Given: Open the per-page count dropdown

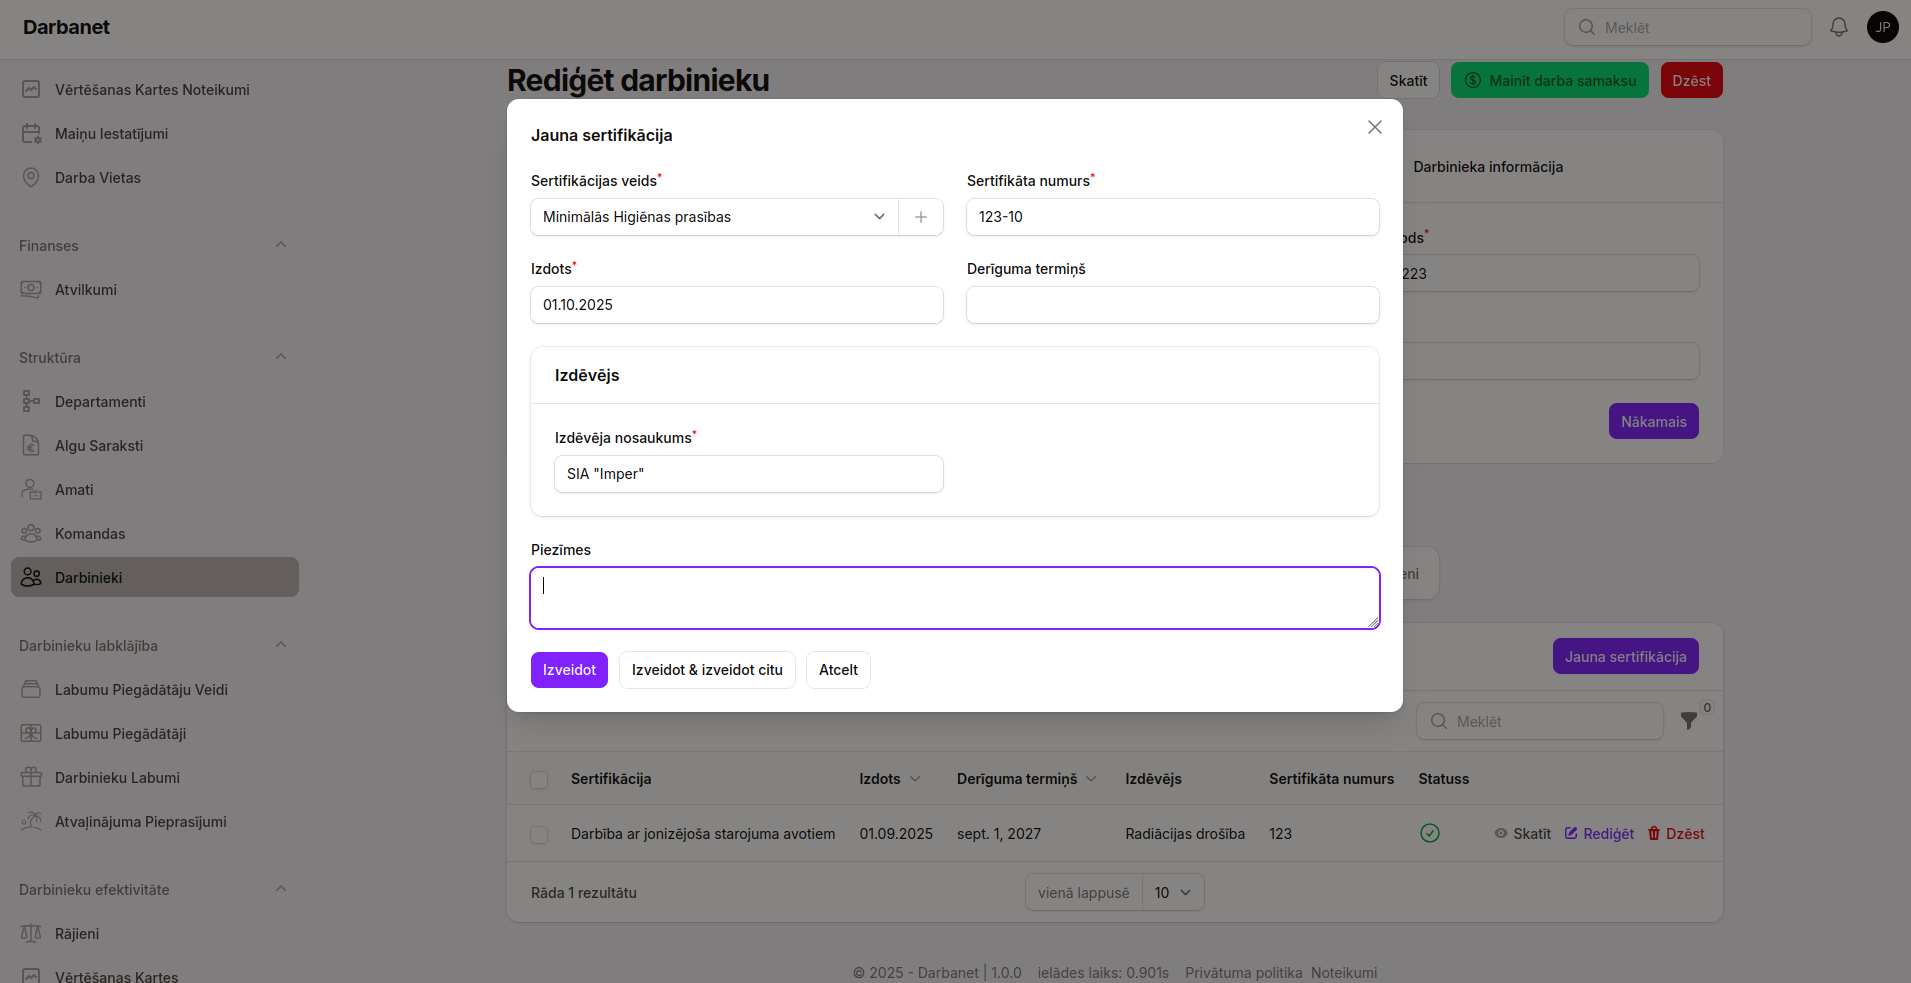Looking at the screenshot, I should (1173, 893).
